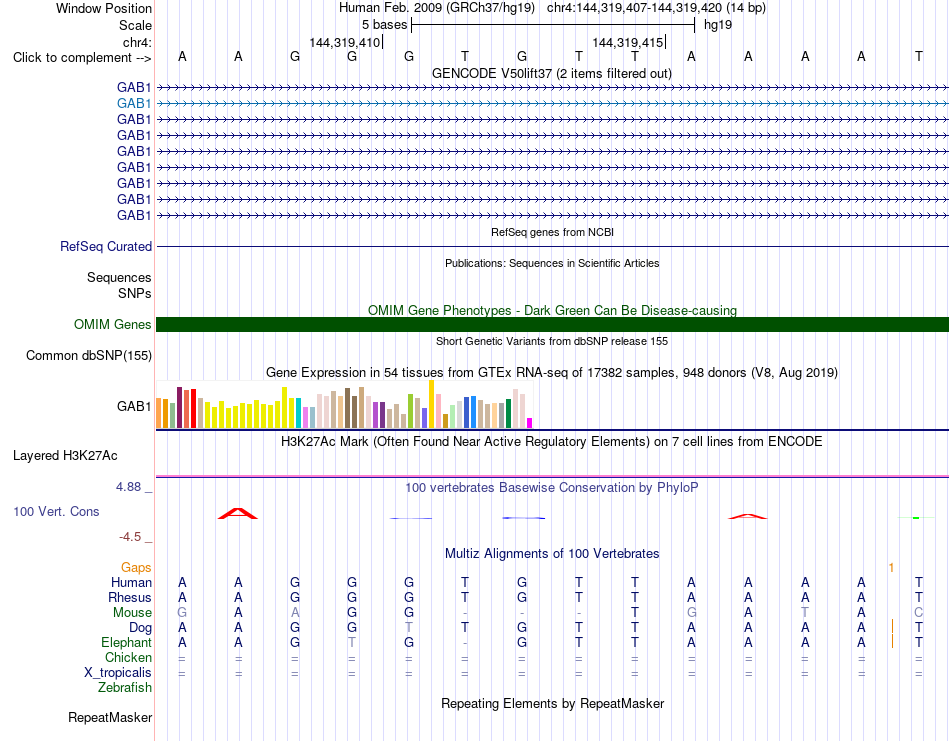Screen dimensions: 950x741
Task: Click the 'Window Position' track label
Action: coord(104,8)
